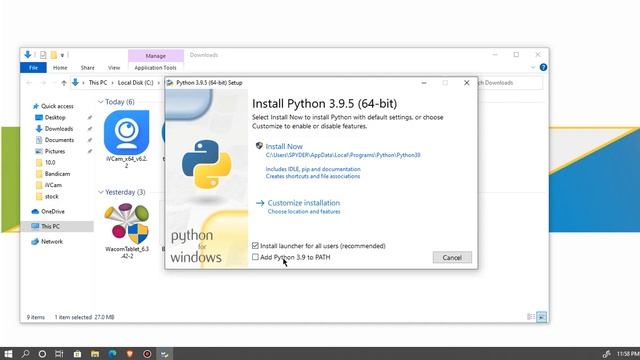Collapse the Yesterday (3) group

point(101,192)
